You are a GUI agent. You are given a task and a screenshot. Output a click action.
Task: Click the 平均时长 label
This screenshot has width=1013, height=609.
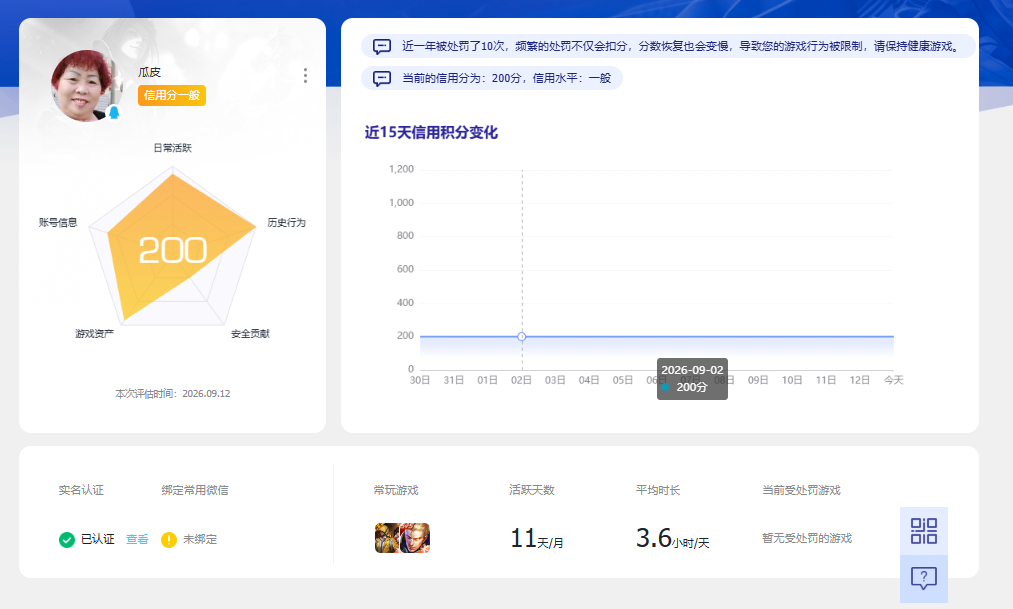click(658, 490)
